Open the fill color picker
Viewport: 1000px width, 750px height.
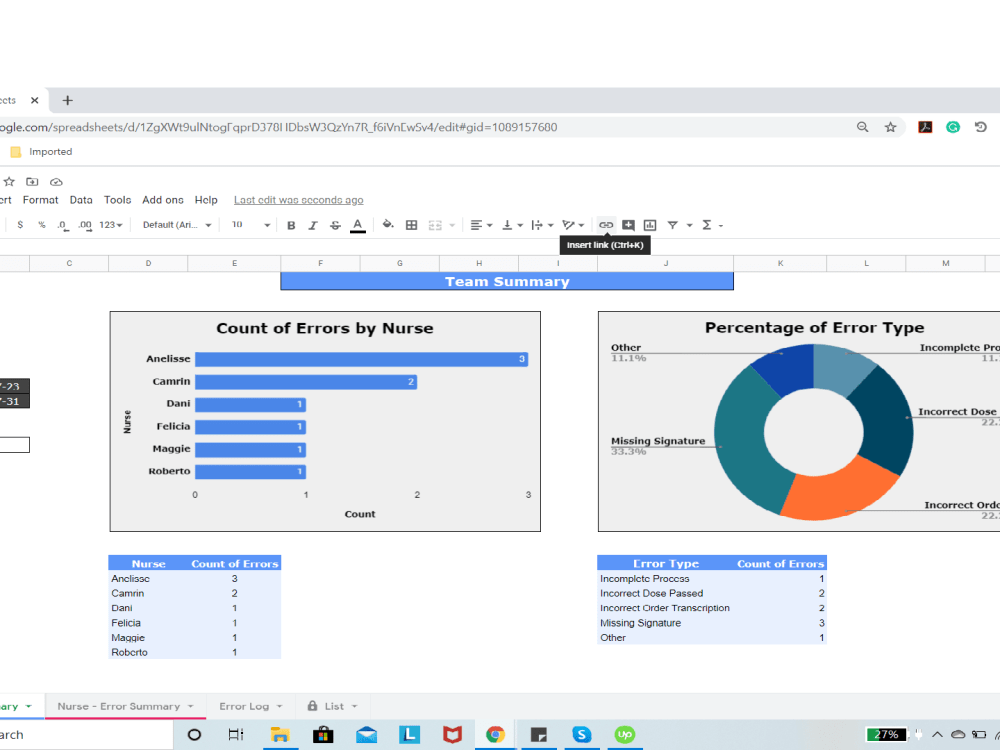388,224
